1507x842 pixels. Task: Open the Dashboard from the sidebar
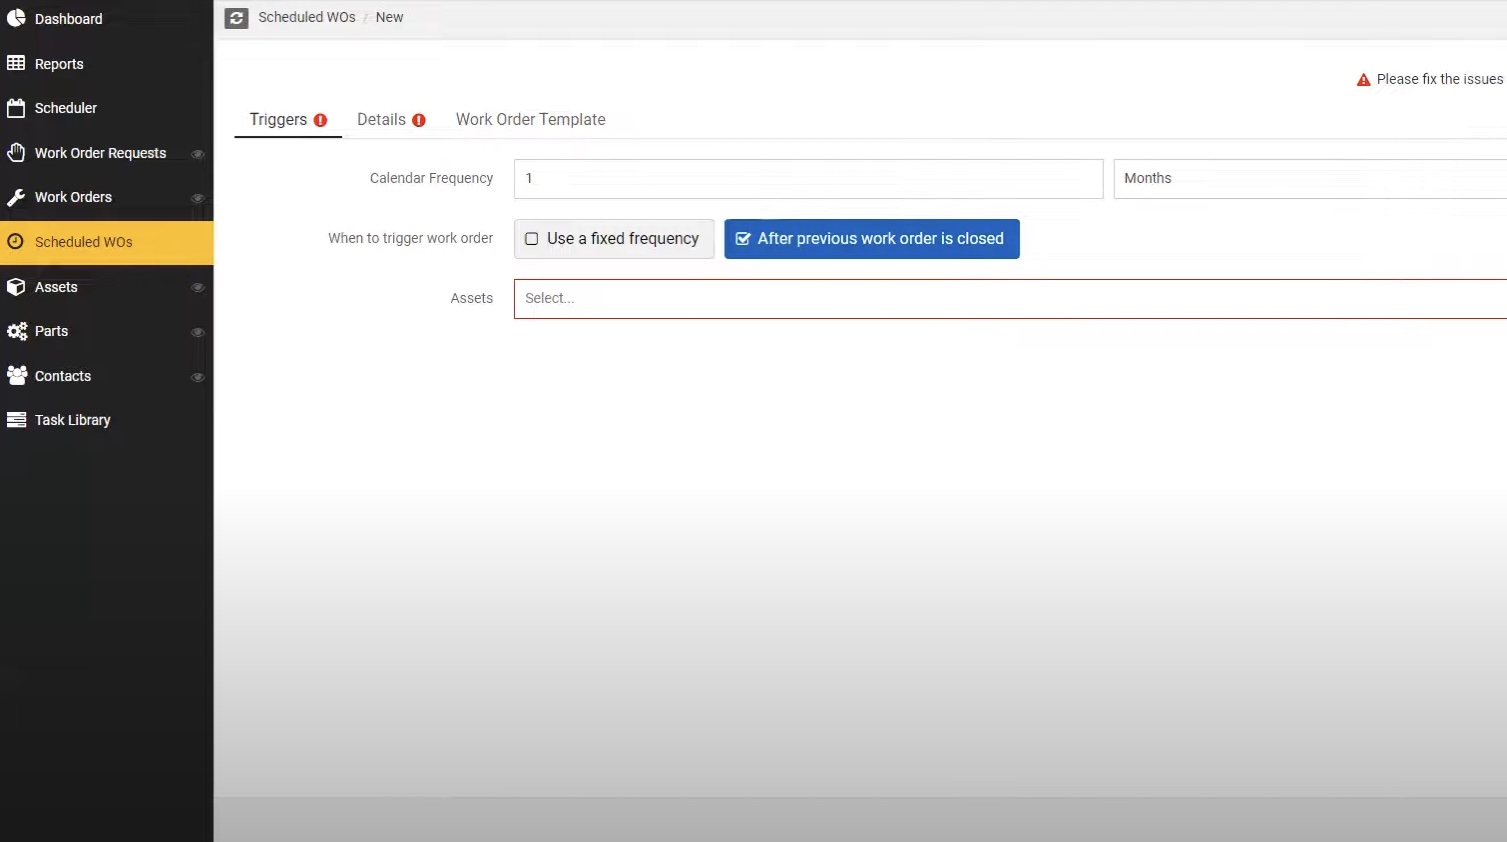tap(67, 18)
